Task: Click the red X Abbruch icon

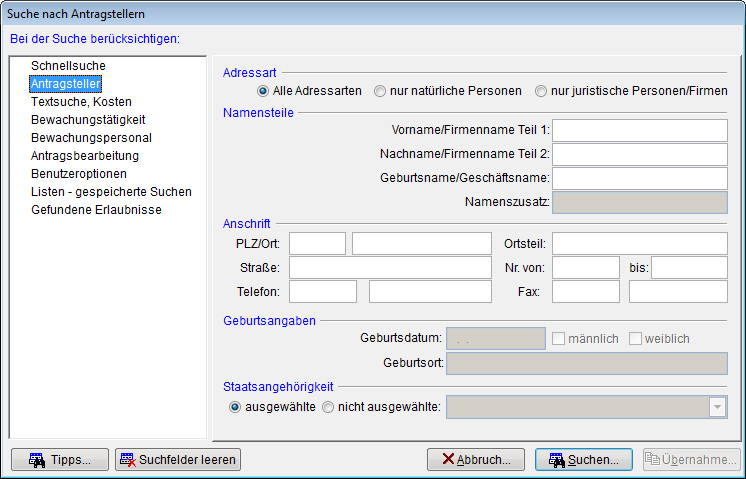Action: coord(444,460)
